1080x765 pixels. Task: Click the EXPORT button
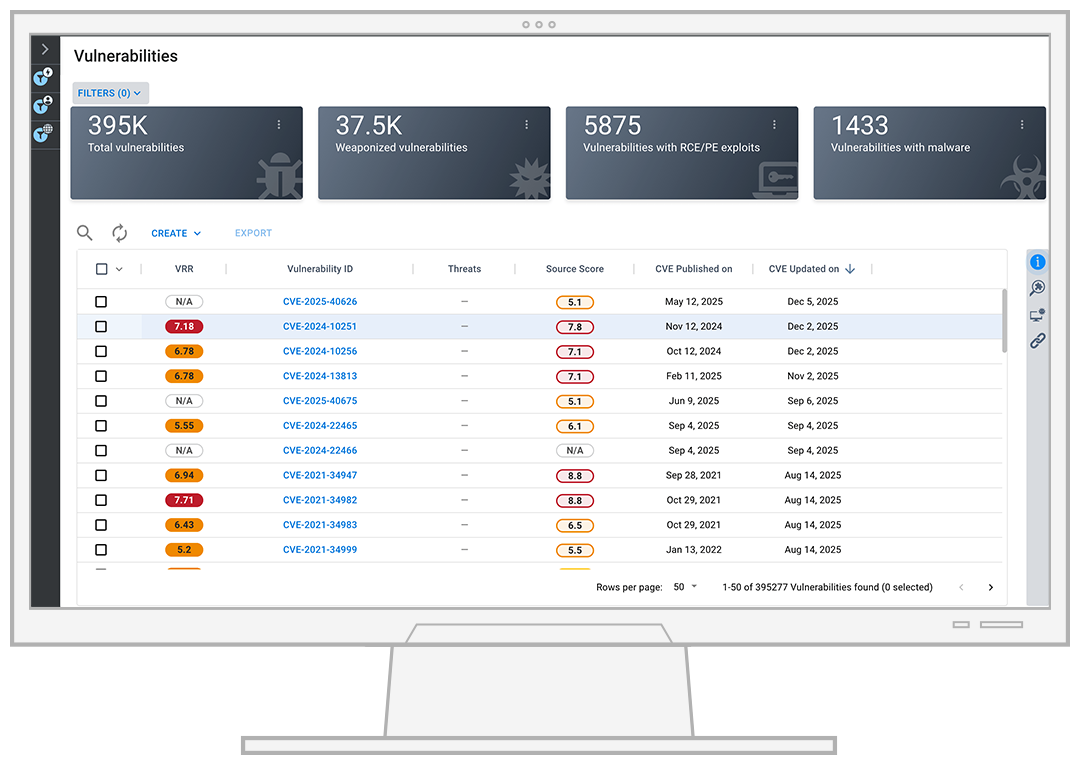tap(253, 232)
